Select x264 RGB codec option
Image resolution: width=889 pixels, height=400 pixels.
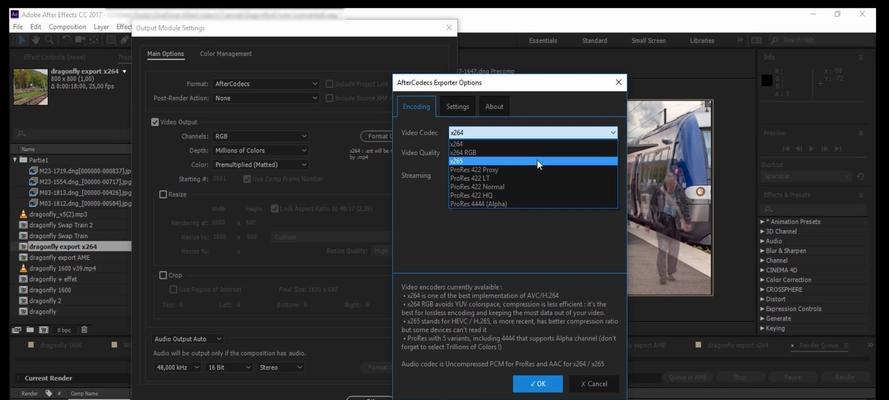533,152
